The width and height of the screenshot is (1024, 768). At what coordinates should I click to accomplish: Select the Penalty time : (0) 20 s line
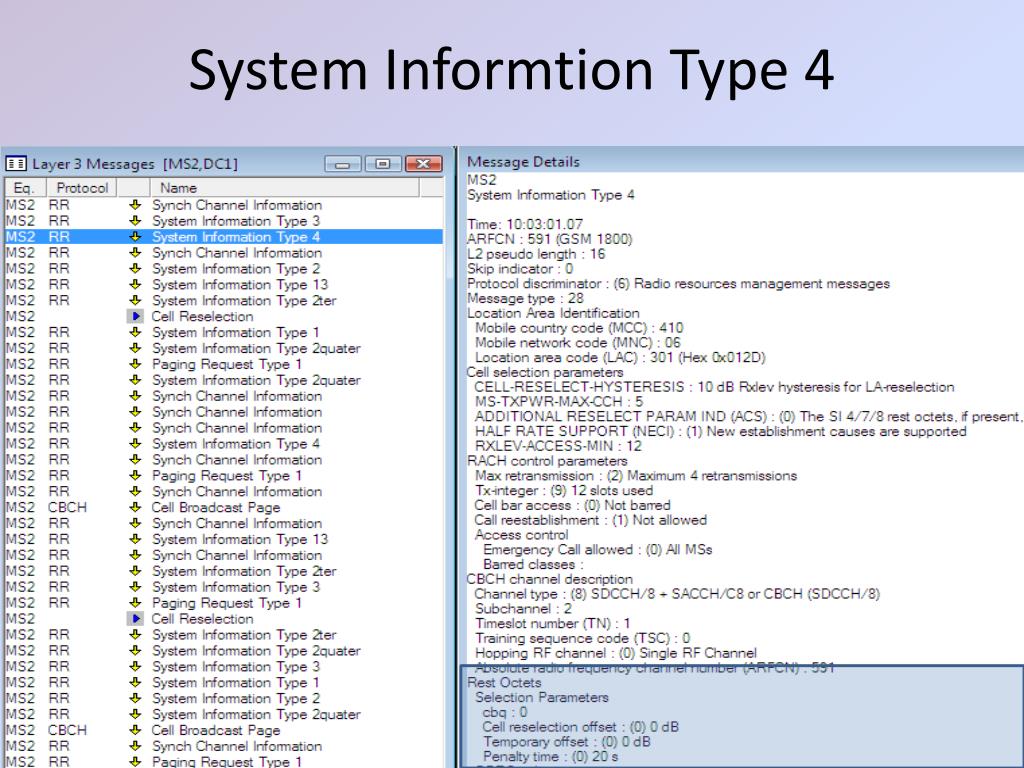[x=551, y=756]
